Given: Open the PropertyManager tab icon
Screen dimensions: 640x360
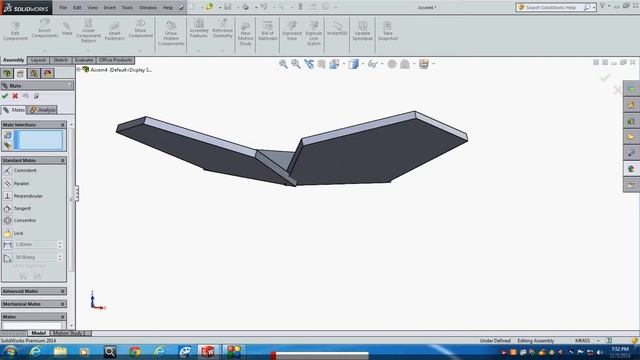Looking at the screenshot, I should point(20,73).
